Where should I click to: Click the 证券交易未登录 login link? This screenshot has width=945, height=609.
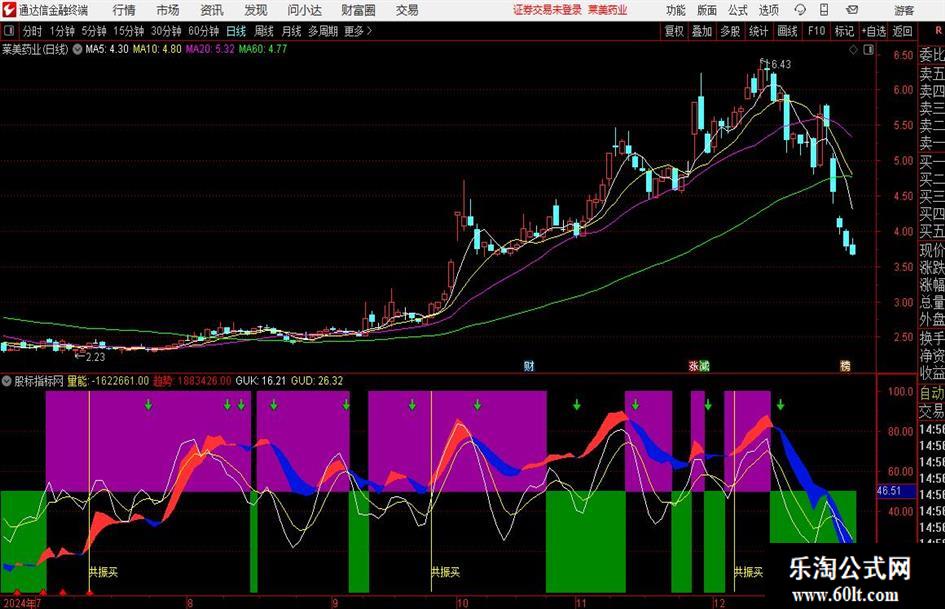[547, 10]
